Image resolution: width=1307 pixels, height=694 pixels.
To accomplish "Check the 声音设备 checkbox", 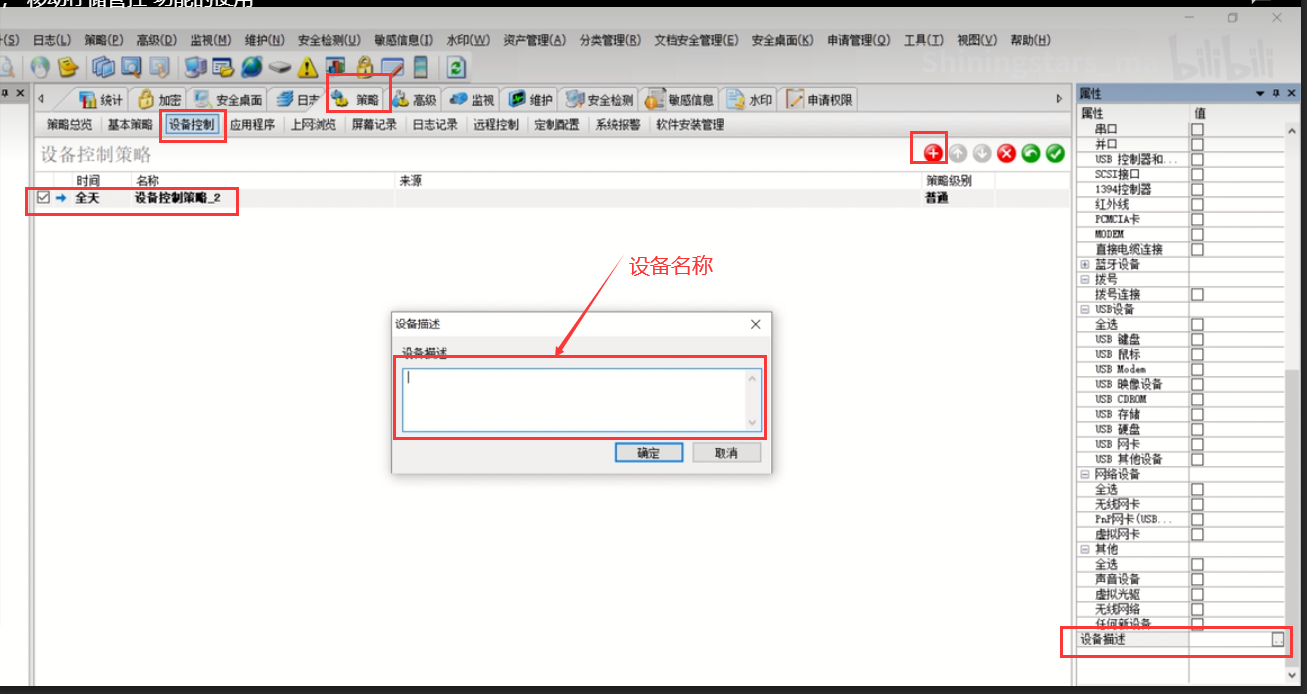I will (1197, 579).
